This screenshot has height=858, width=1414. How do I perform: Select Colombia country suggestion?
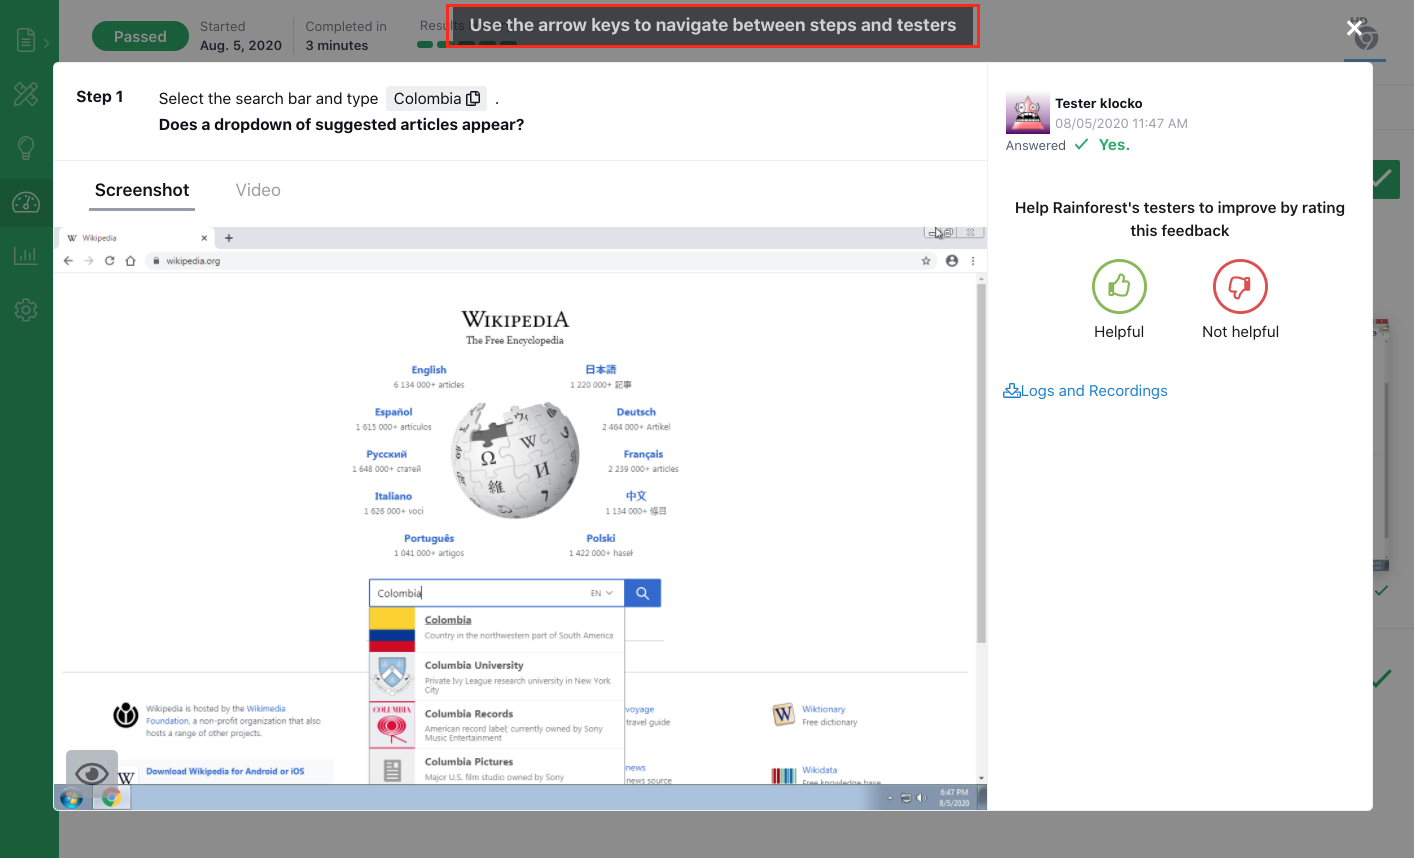coord(497,627)
